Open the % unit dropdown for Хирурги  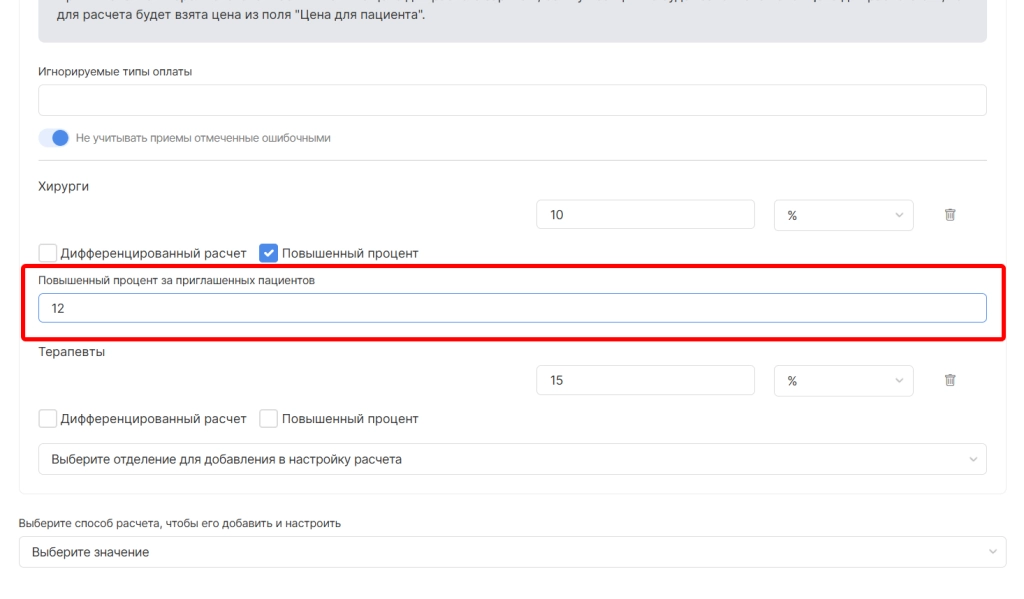point(843,215)
